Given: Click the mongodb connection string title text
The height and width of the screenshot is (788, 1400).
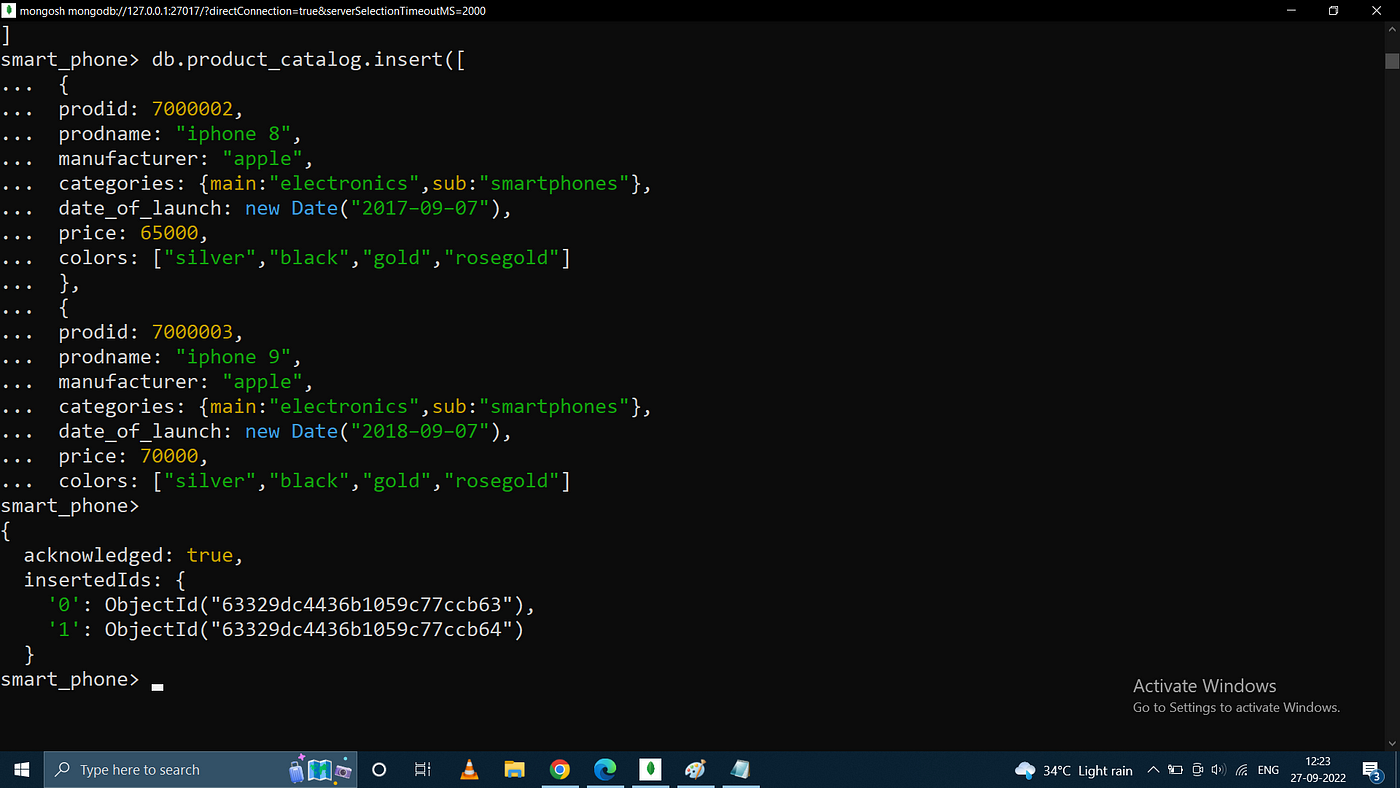Looking at the screenshot, I should coord(253,10).
